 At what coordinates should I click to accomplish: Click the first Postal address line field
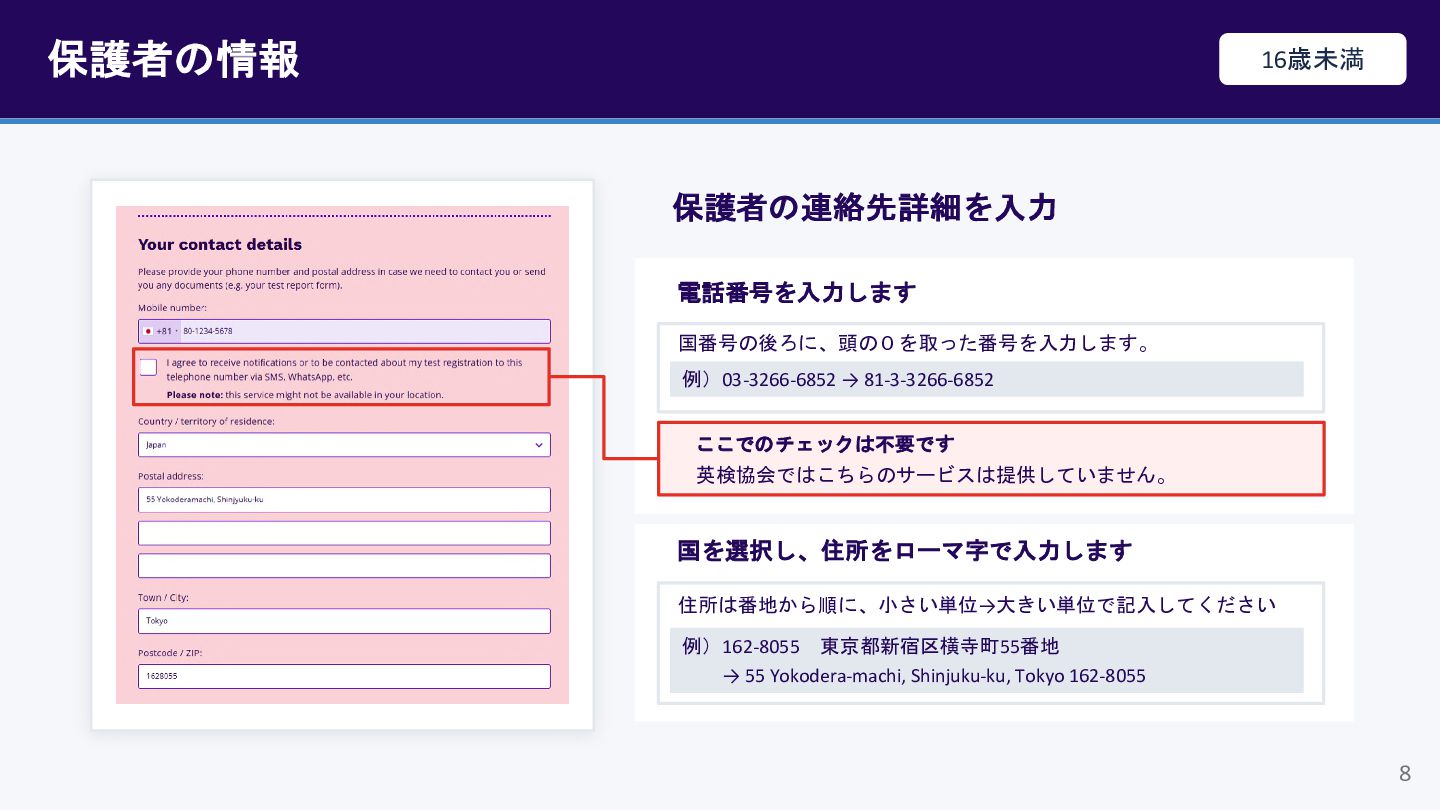[x=344, y=500]
